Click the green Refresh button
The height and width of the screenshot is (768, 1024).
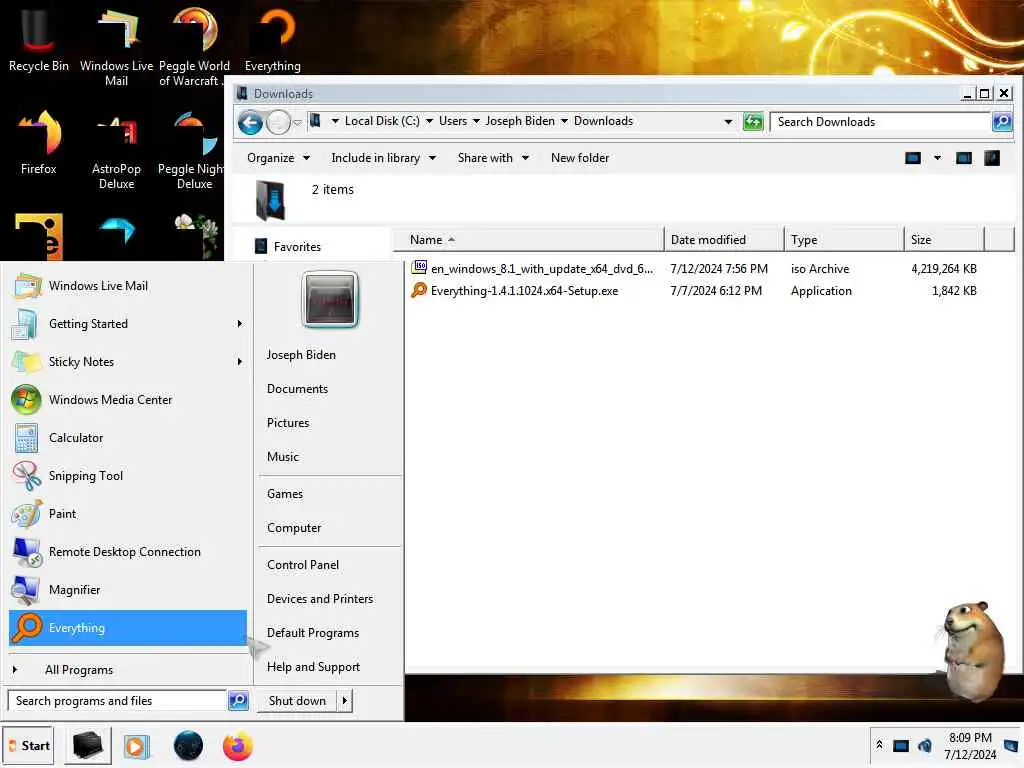753,121
